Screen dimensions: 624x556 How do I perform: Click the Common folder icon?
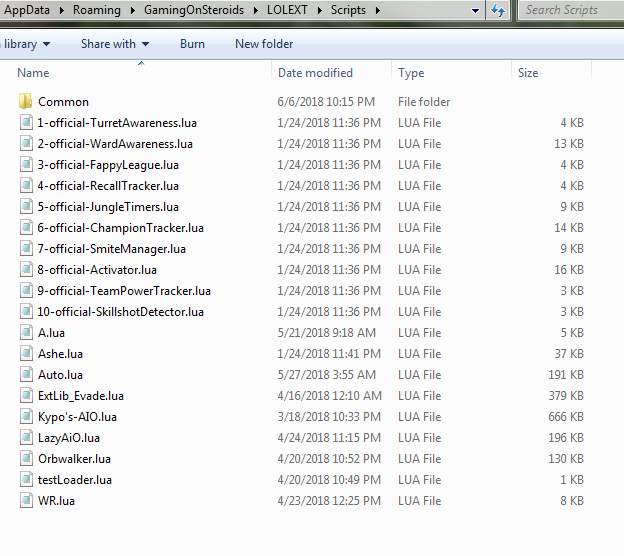click(25, 101)
